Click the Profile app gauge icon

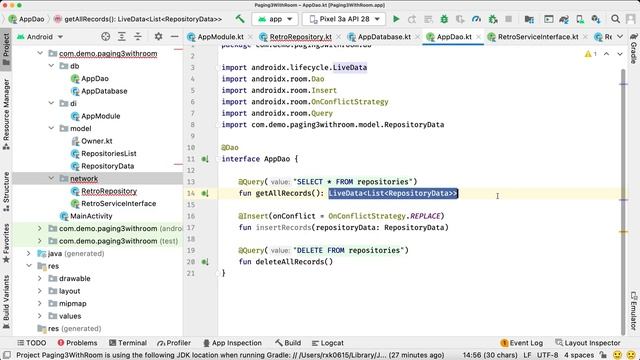click(476, 19)
